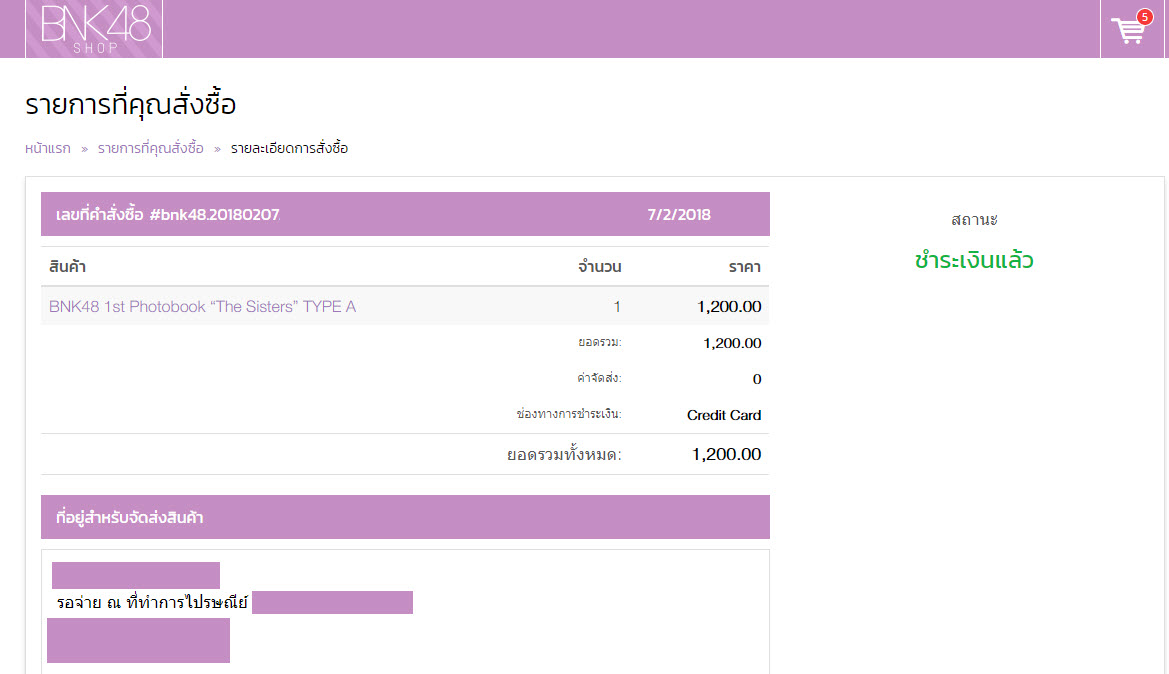
Task: Go to หน้าแรก breadcrumb link
Action: tap(48, 148)
